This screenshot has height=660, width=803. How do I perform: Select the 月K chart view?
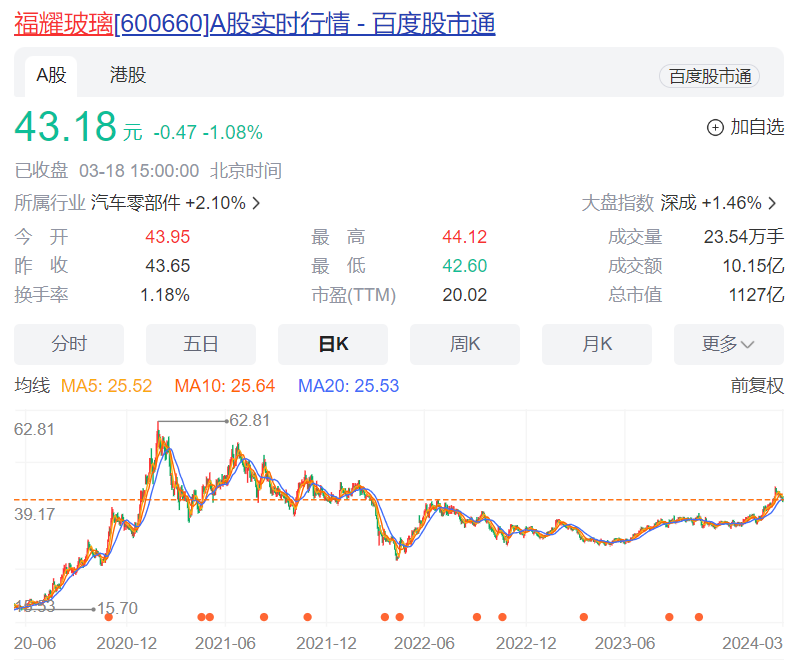point(596,344)
